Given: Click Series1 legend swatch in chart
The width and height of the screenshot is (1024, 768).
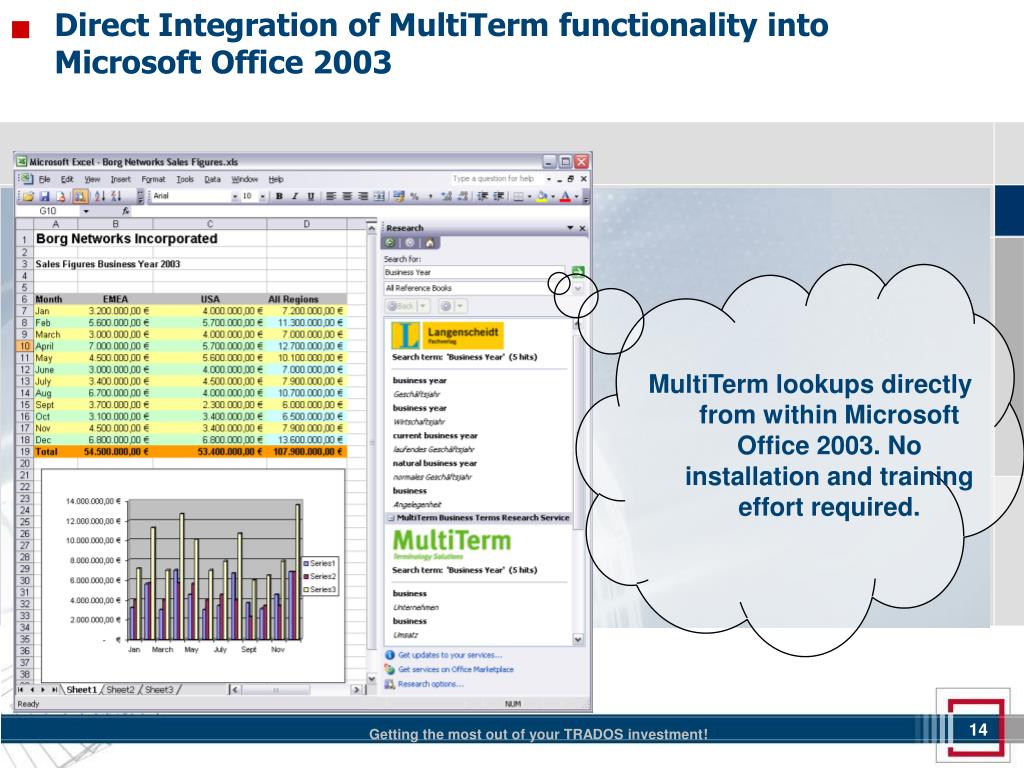Looking at the screenshot, I should tap(306, 564).
